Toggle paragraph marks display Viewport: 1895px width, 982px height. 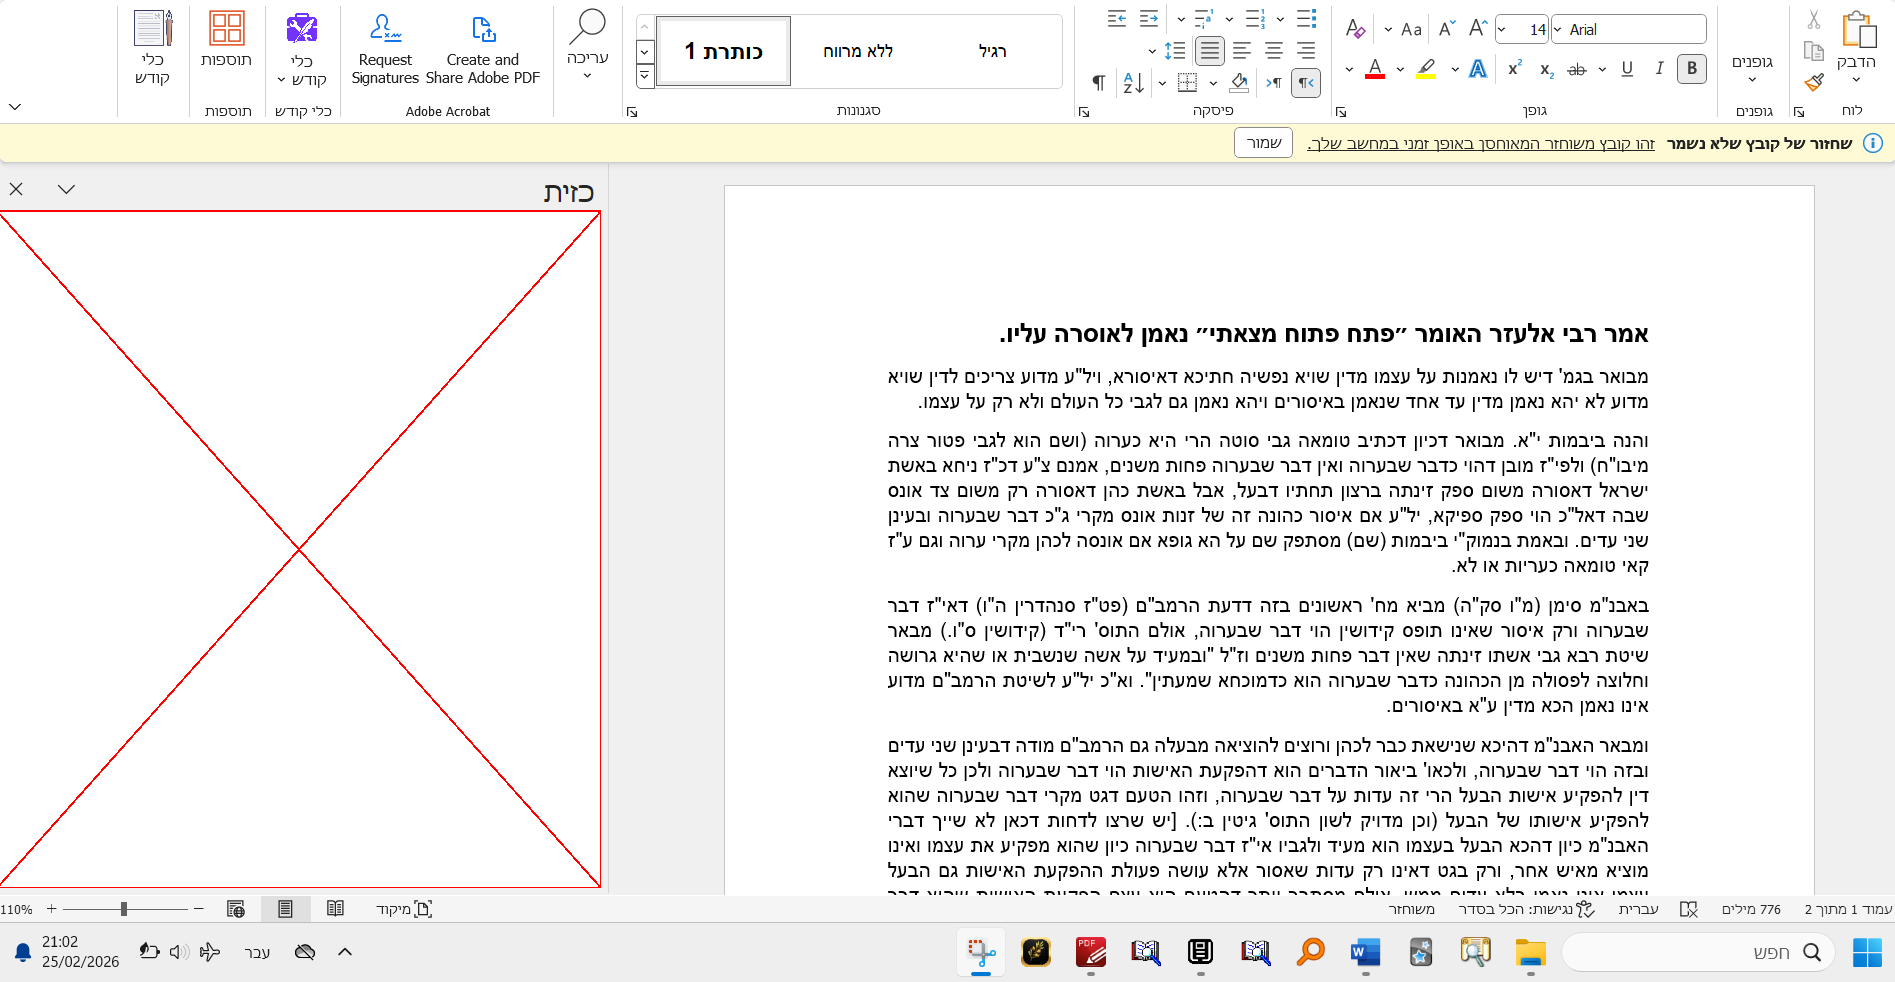click(x=1098, y=83)
